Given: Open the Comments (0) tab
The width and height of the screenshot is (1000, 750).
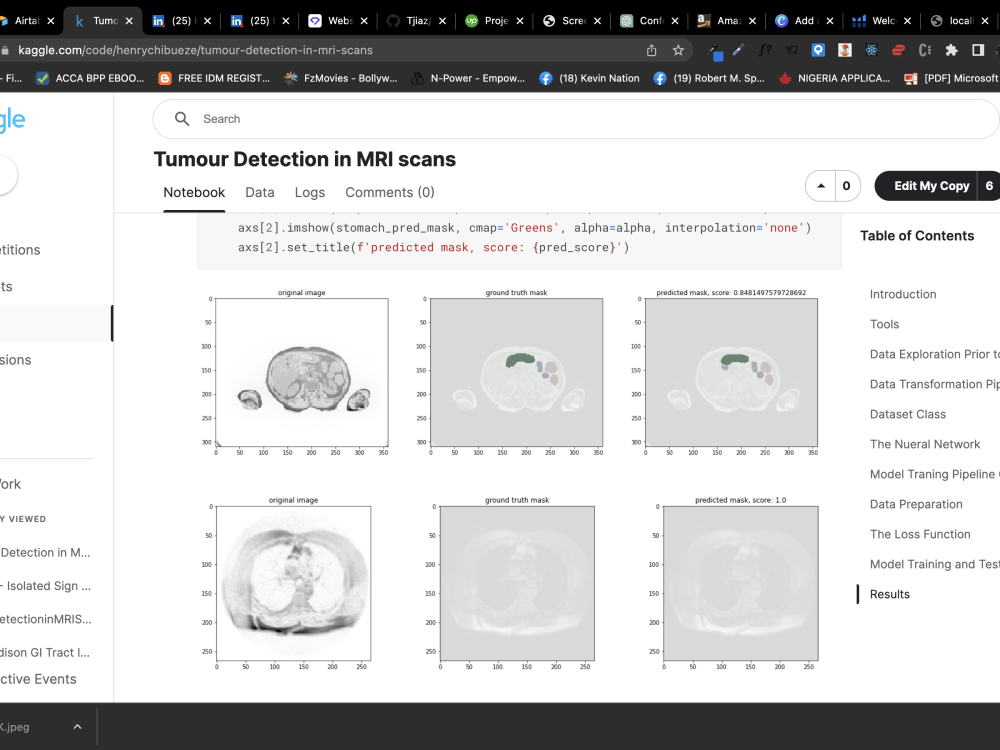Looking at the screenshot, I should click(389, 192).
